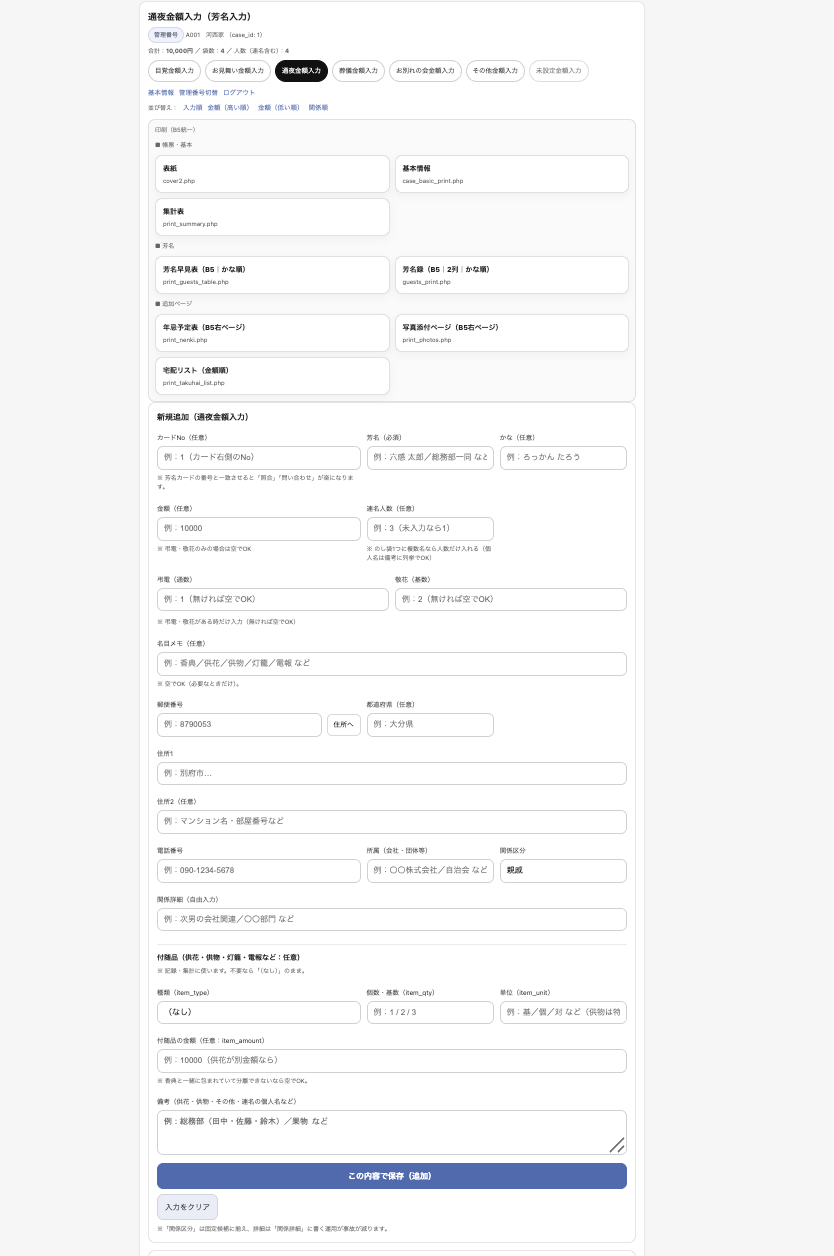This screenshot has width=834, height=1256.
Task: Open the お見舞い金額入力 tab
Action: (238, 71)
